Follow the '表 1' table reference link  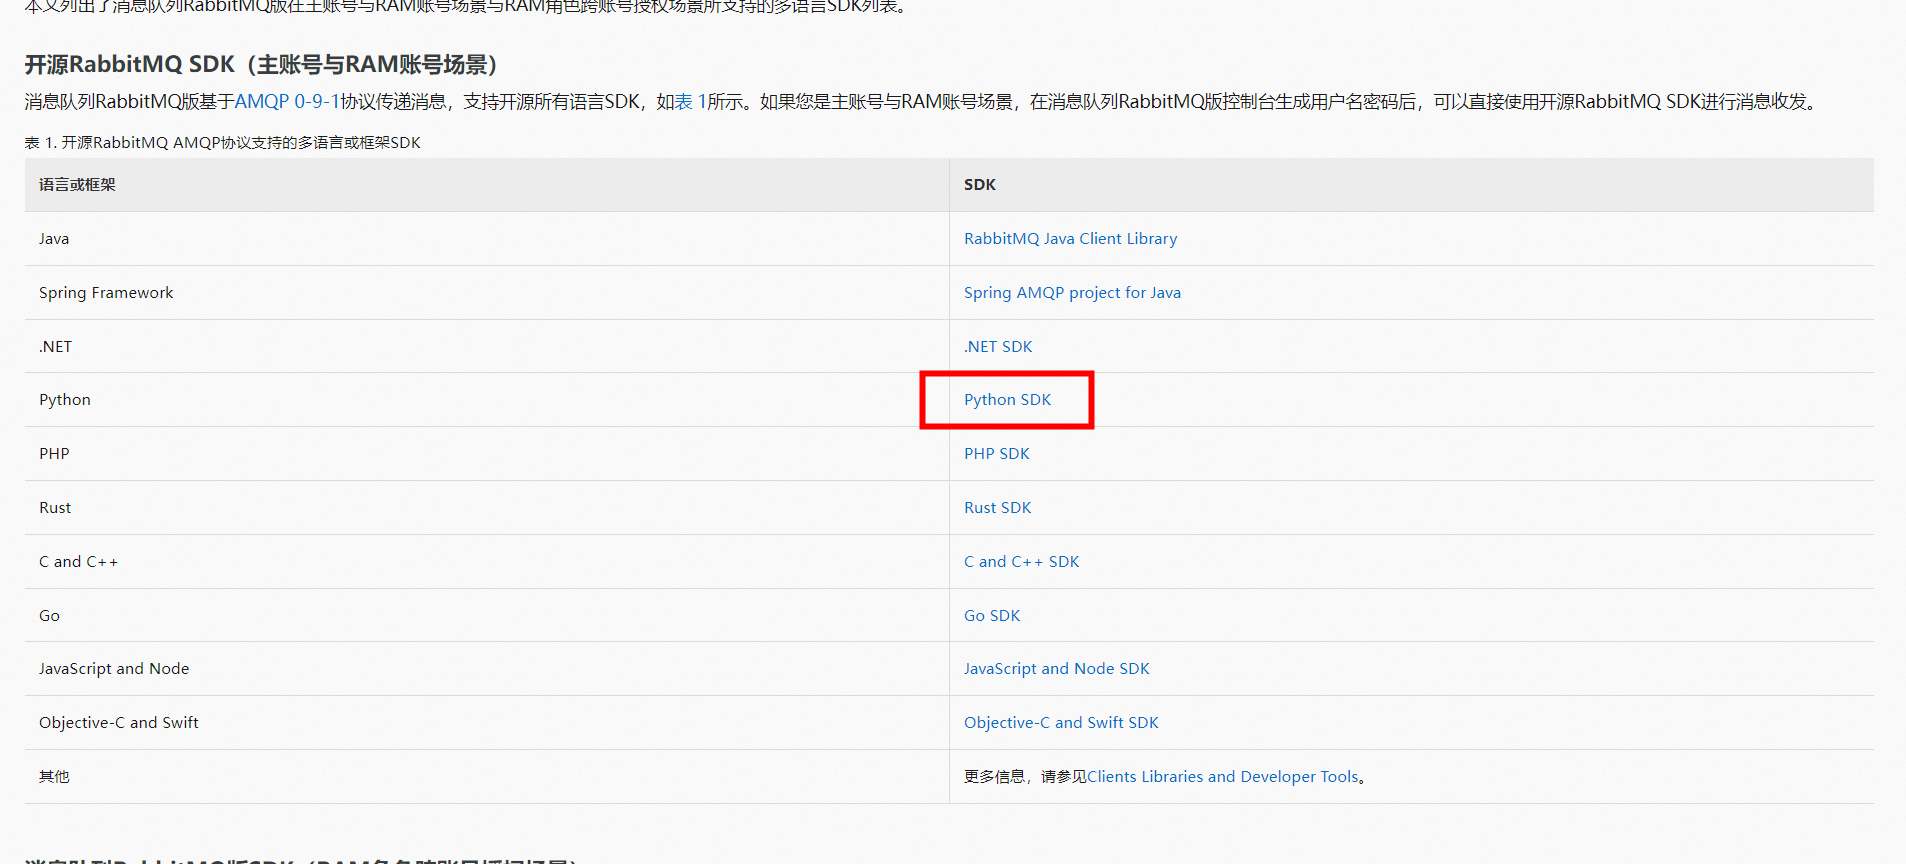click(690, 102)
